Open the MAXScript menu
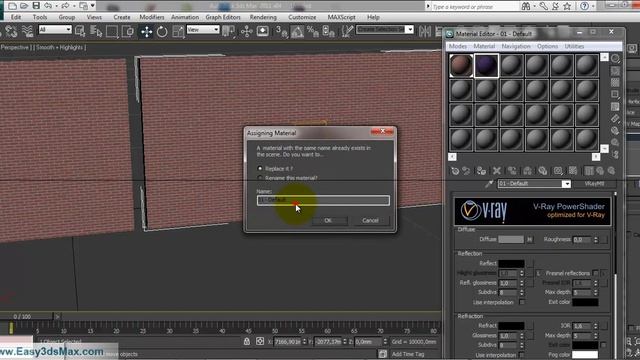The image size is (640, 360). tap(341, 17)
